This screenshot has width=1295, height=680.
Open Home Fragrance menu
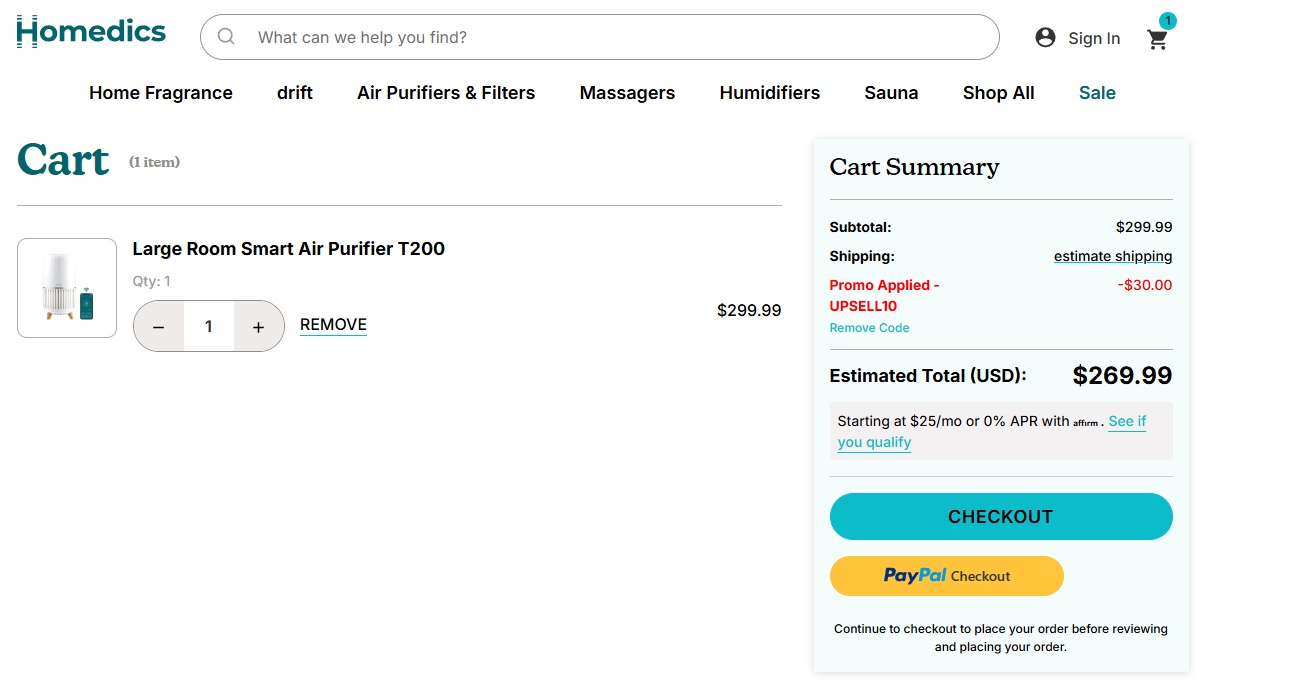pyautogui.click(x=161, y=93)
